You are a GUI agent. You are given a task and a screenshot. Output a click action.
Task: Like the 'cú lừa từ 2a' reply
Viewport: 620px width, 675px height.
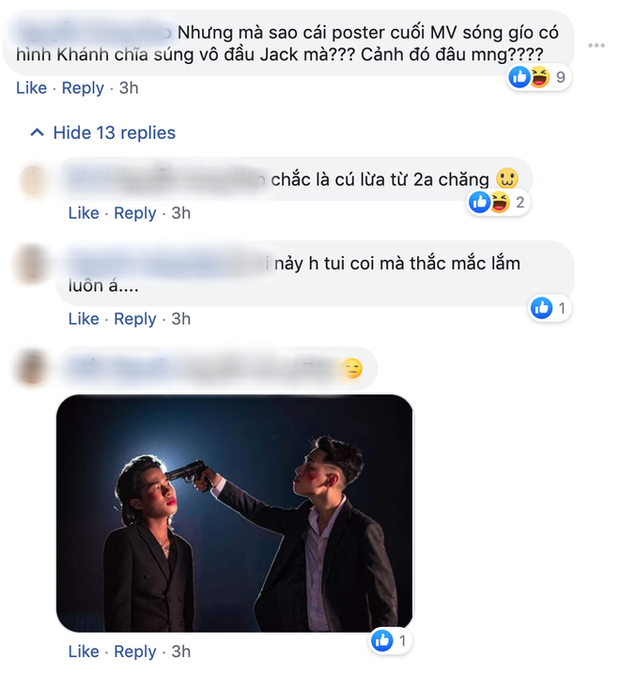pos(83,213)
